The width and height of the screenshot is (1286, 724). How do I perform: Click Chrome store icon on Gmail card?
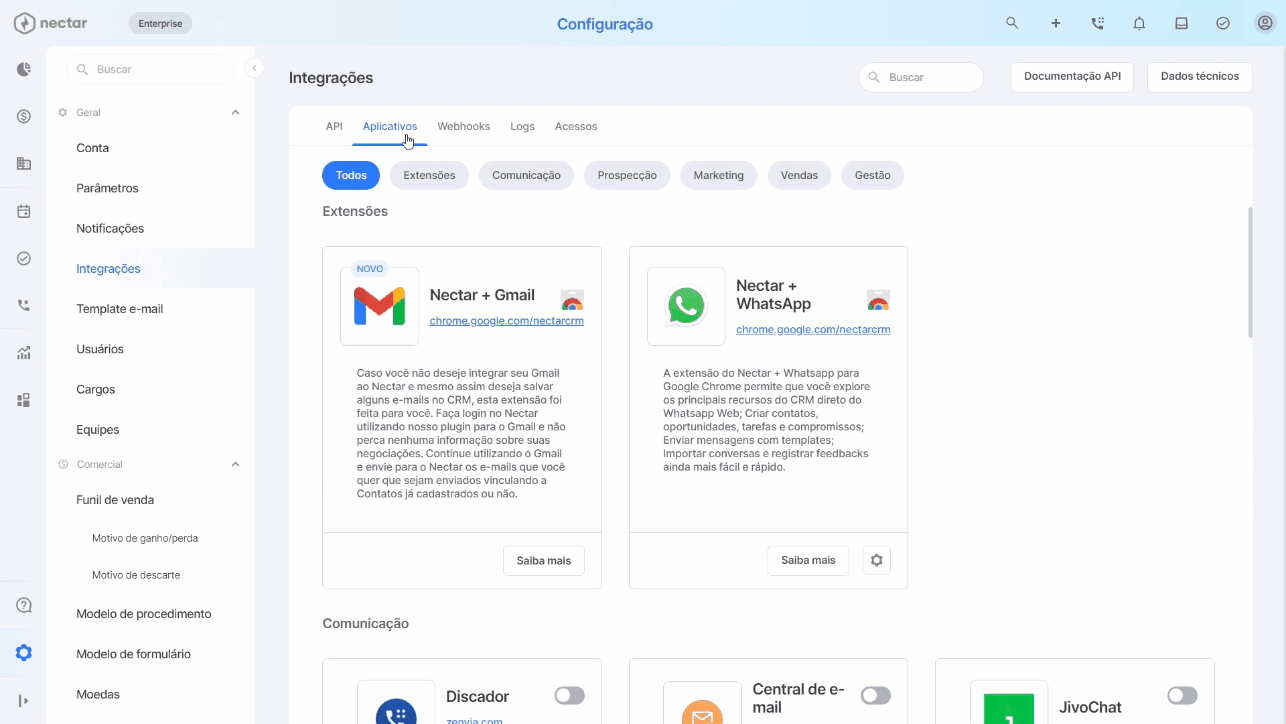pyautogui.click(x=572, y=300)
